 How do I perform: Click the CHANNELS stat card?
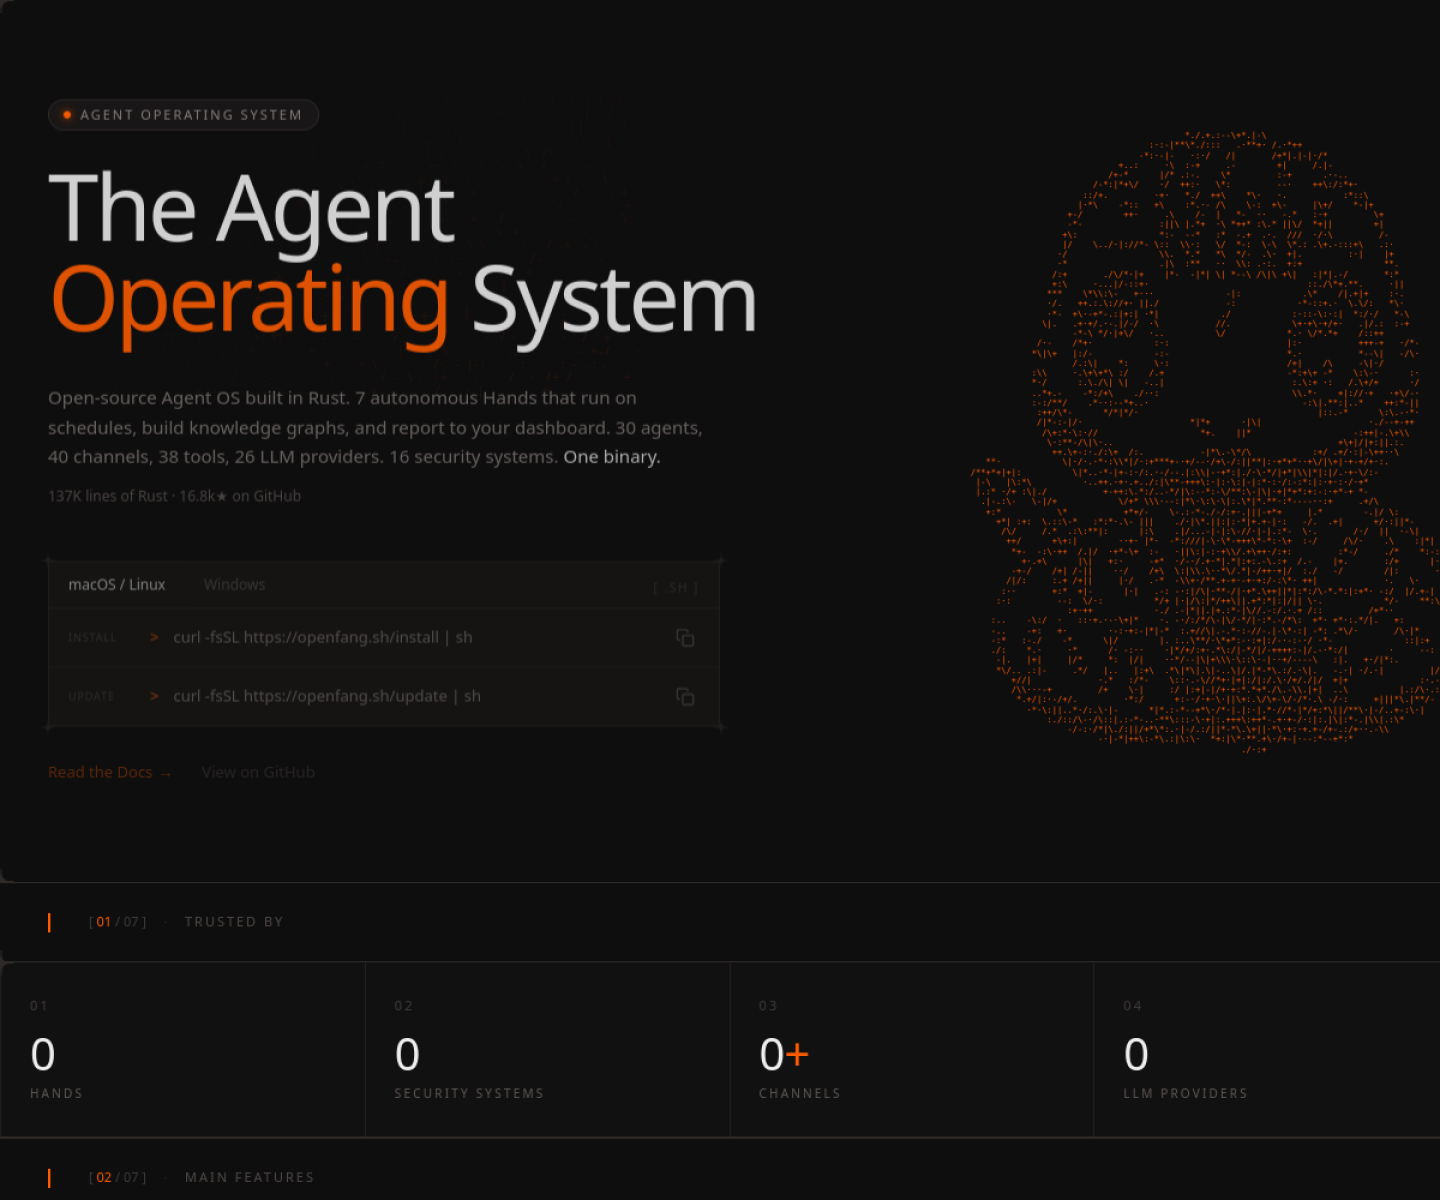point(912,1049)
